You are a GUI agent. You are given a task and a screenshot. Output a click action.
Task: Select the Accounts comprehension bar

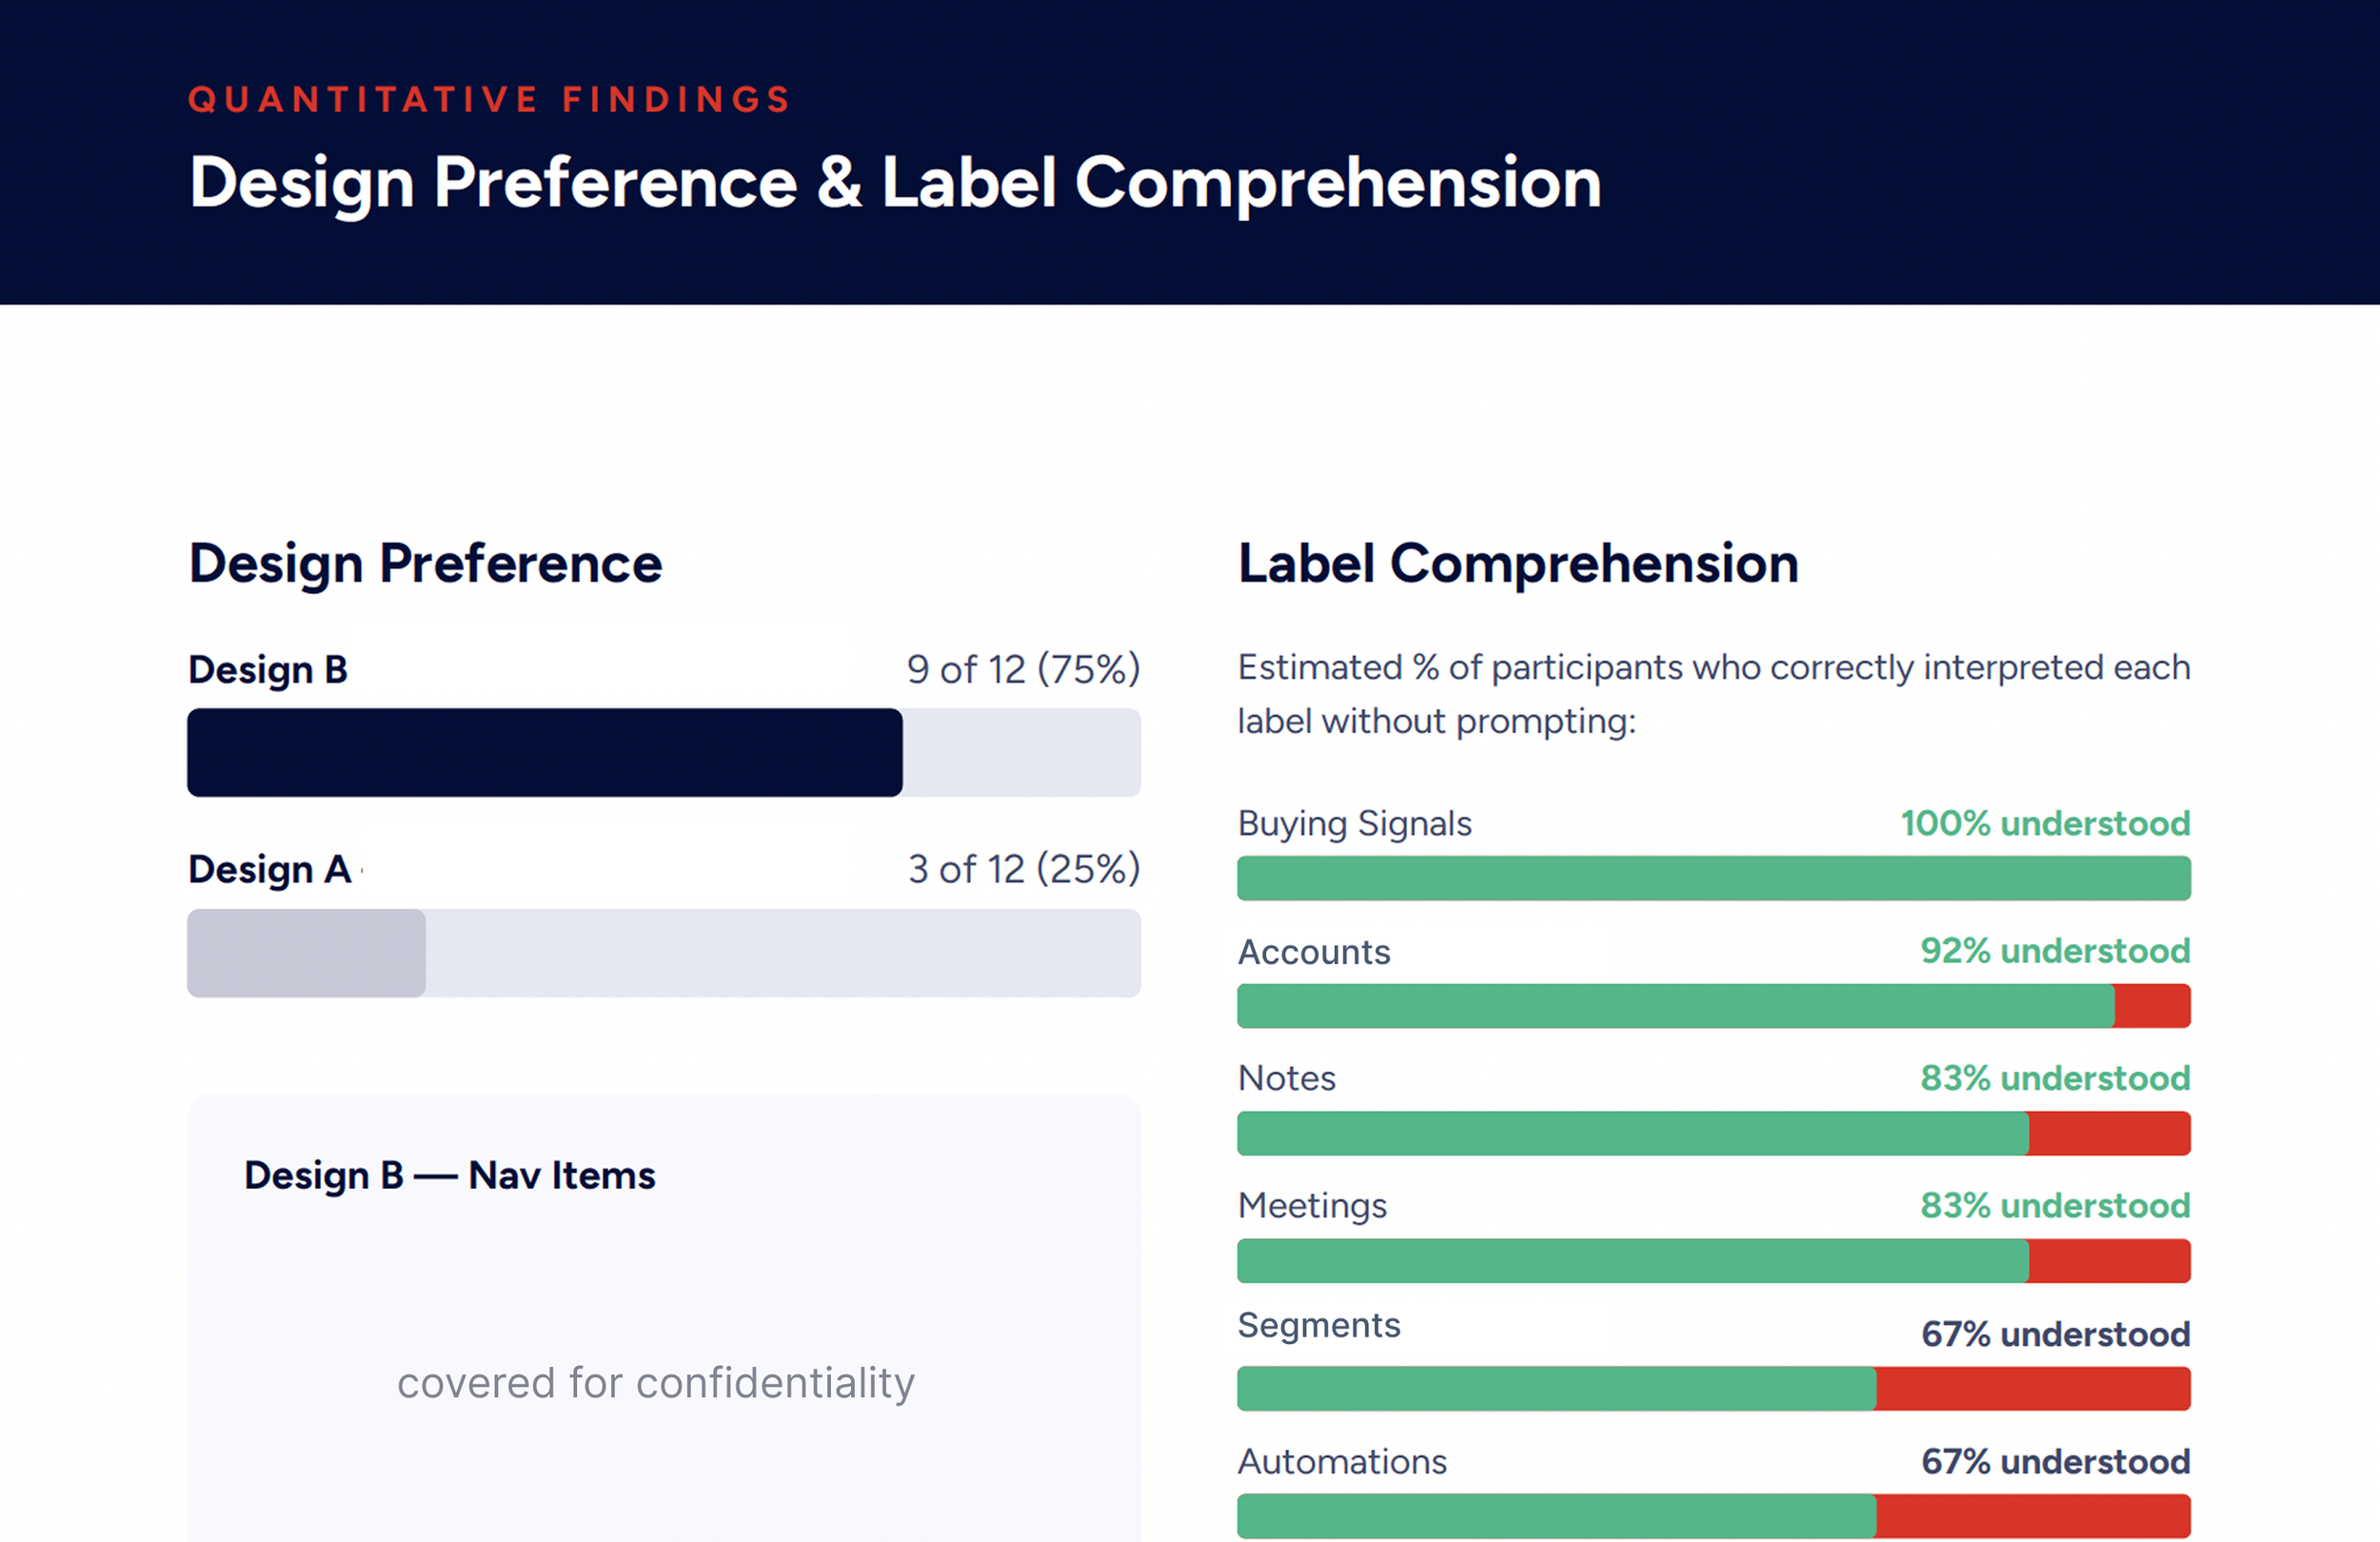1714,1006
